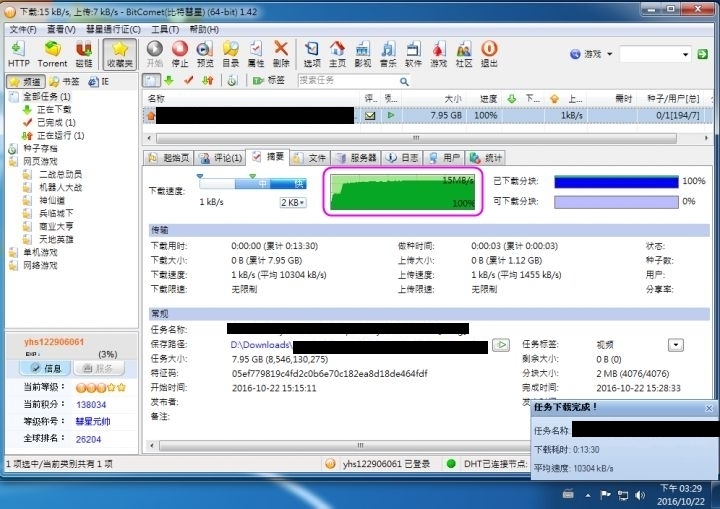The image size is (720, 509).
Task: Open the 2 KB speed dropdown
Action: tap(293, 203)
